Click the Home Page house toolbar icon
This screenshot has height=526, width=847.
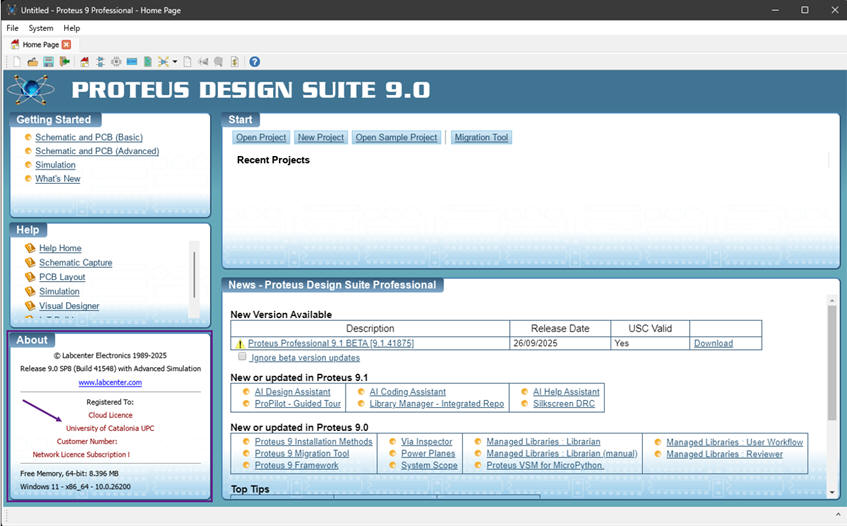(x=84, y=62)
